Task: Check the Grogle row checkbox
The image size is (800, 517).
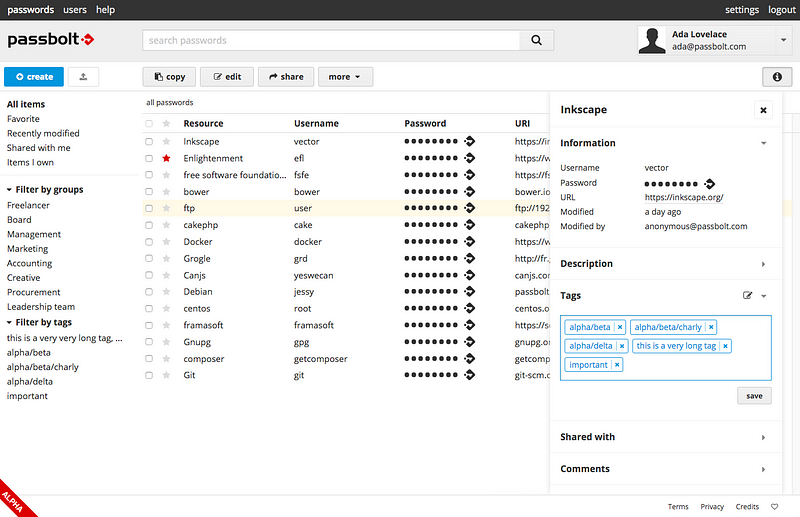Action: (149, 258)
